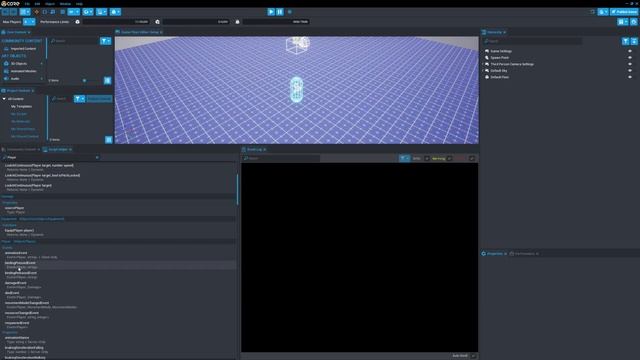
Task: Toggle the Warning checkbox in Event Log
Action: coord(449,158)
